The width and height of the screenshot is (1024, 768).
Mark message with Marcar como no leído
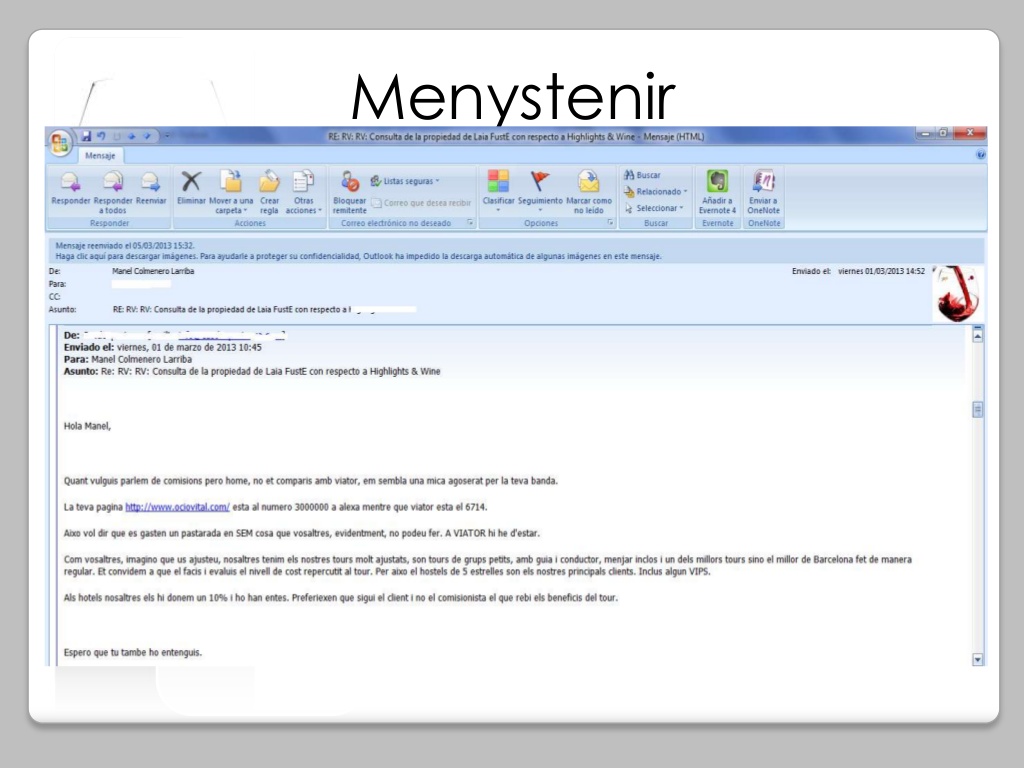coord(588,192)
